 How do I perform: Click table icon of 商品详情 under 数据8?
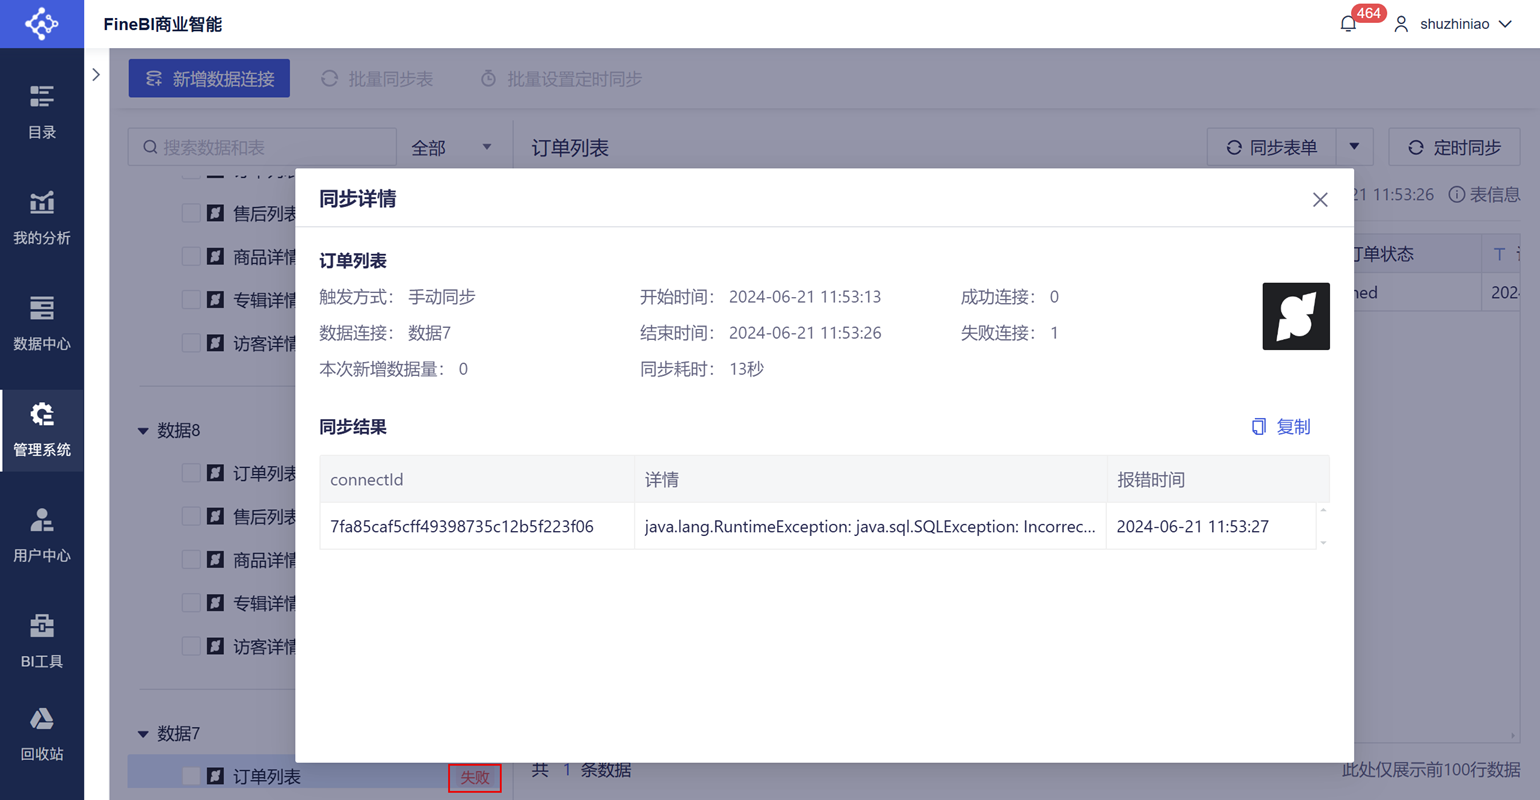pos(215,560)
